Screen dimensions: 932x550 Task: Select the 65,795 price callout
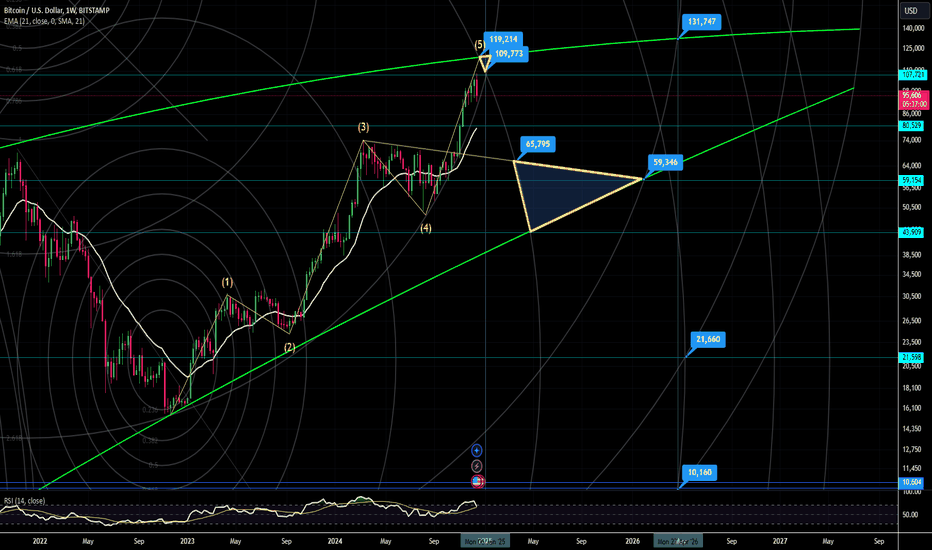click(537, 144)
